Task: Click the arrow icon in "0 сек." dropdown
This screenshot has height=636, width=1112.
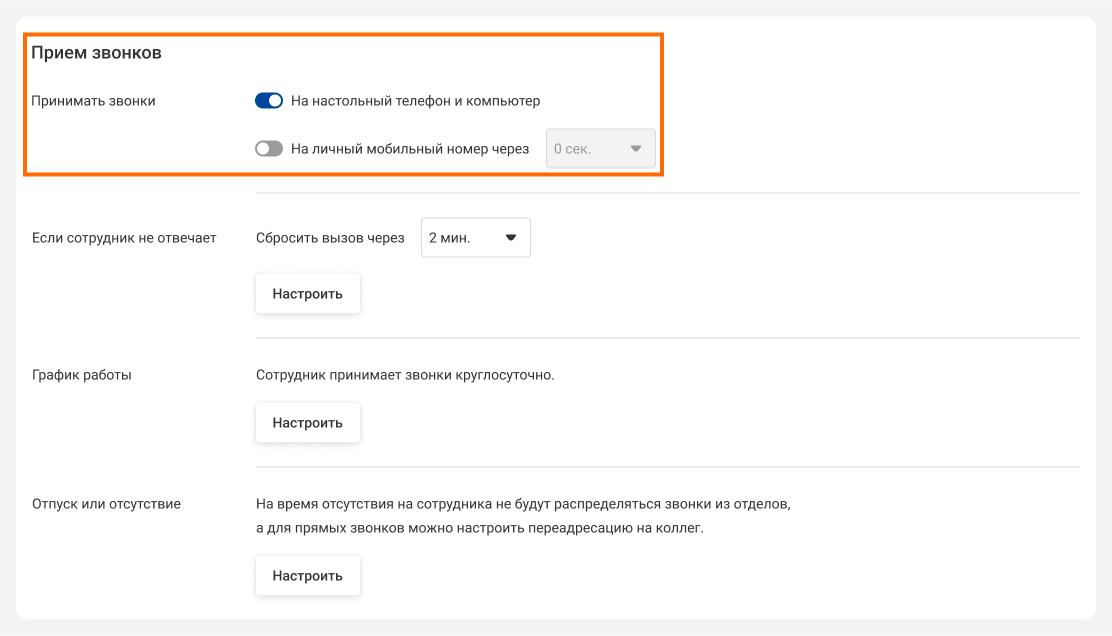Action: pos(635,149)
